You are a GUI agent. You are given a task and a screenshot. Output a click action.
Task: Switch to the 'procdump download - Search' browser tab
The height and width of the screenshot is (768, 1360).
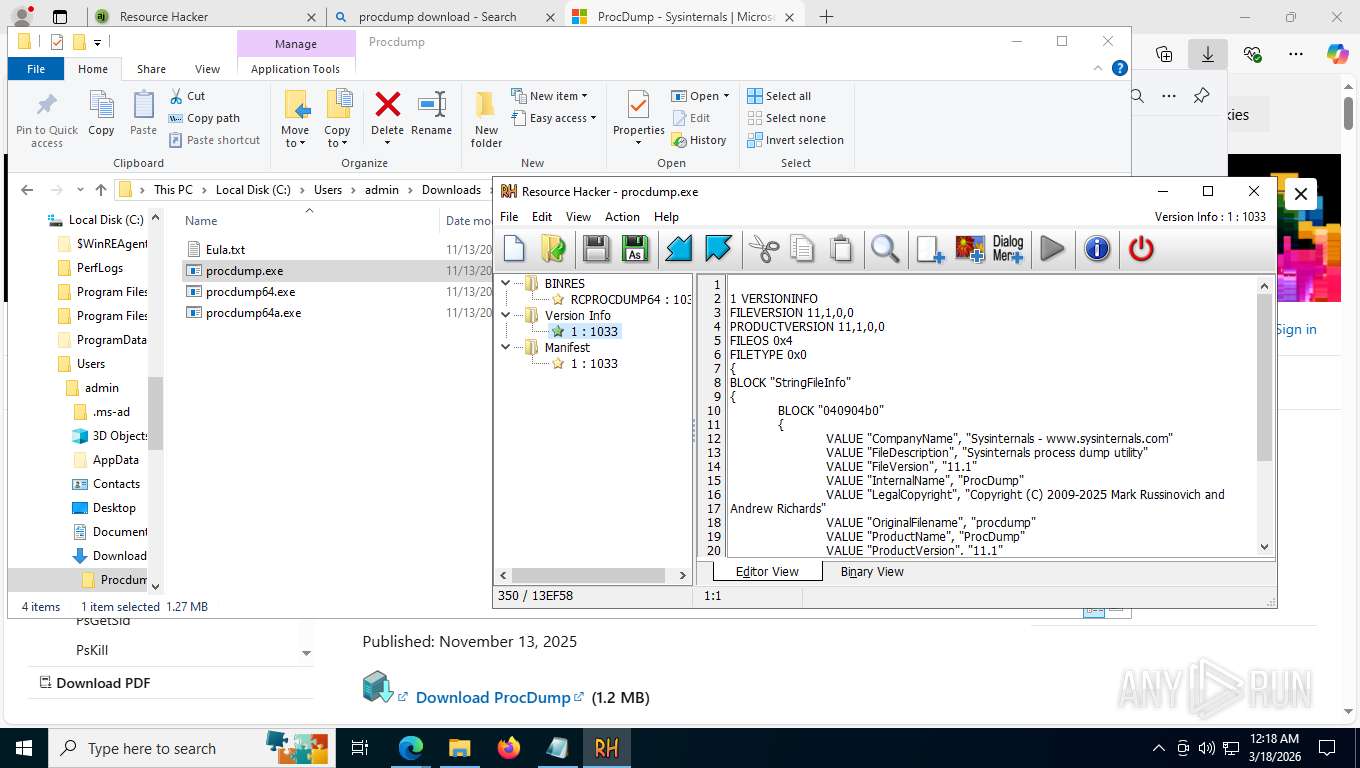tap(437, 17)
